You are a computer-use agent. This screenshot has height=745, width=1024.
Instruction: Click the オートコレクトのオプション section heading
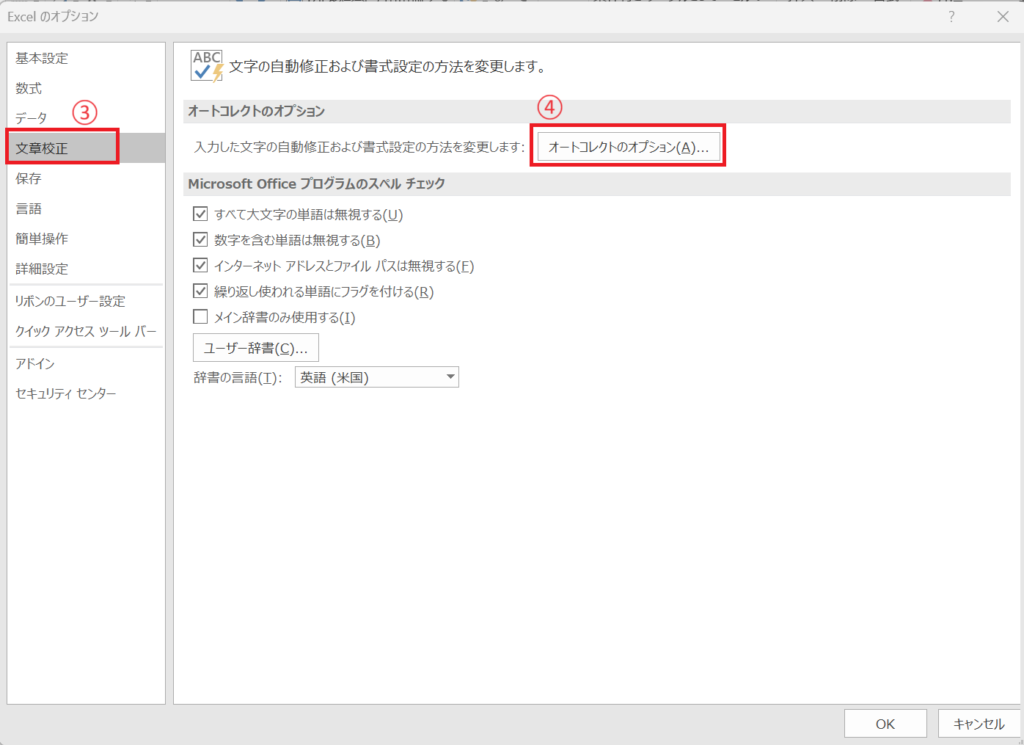point(256,111)
